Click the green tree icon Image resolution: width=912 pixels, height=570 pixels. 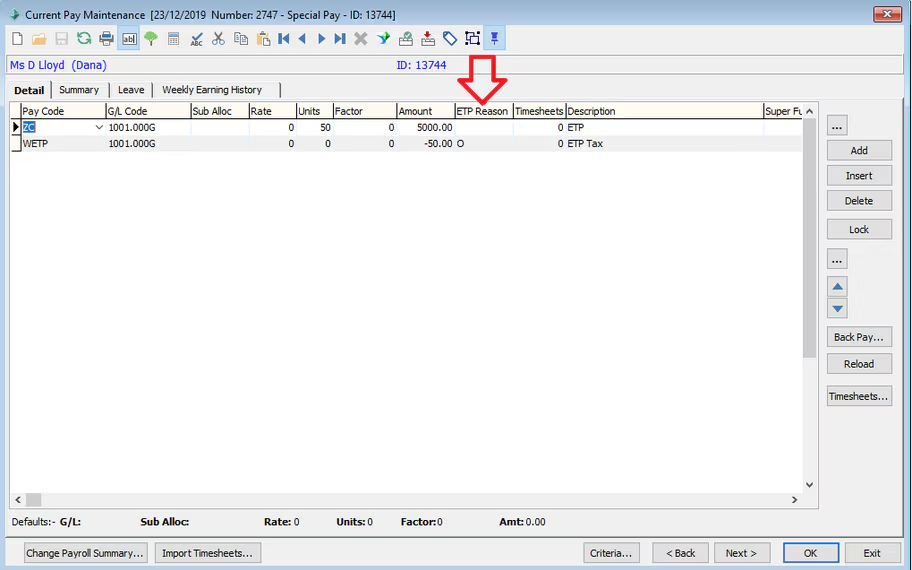point(151,39)
